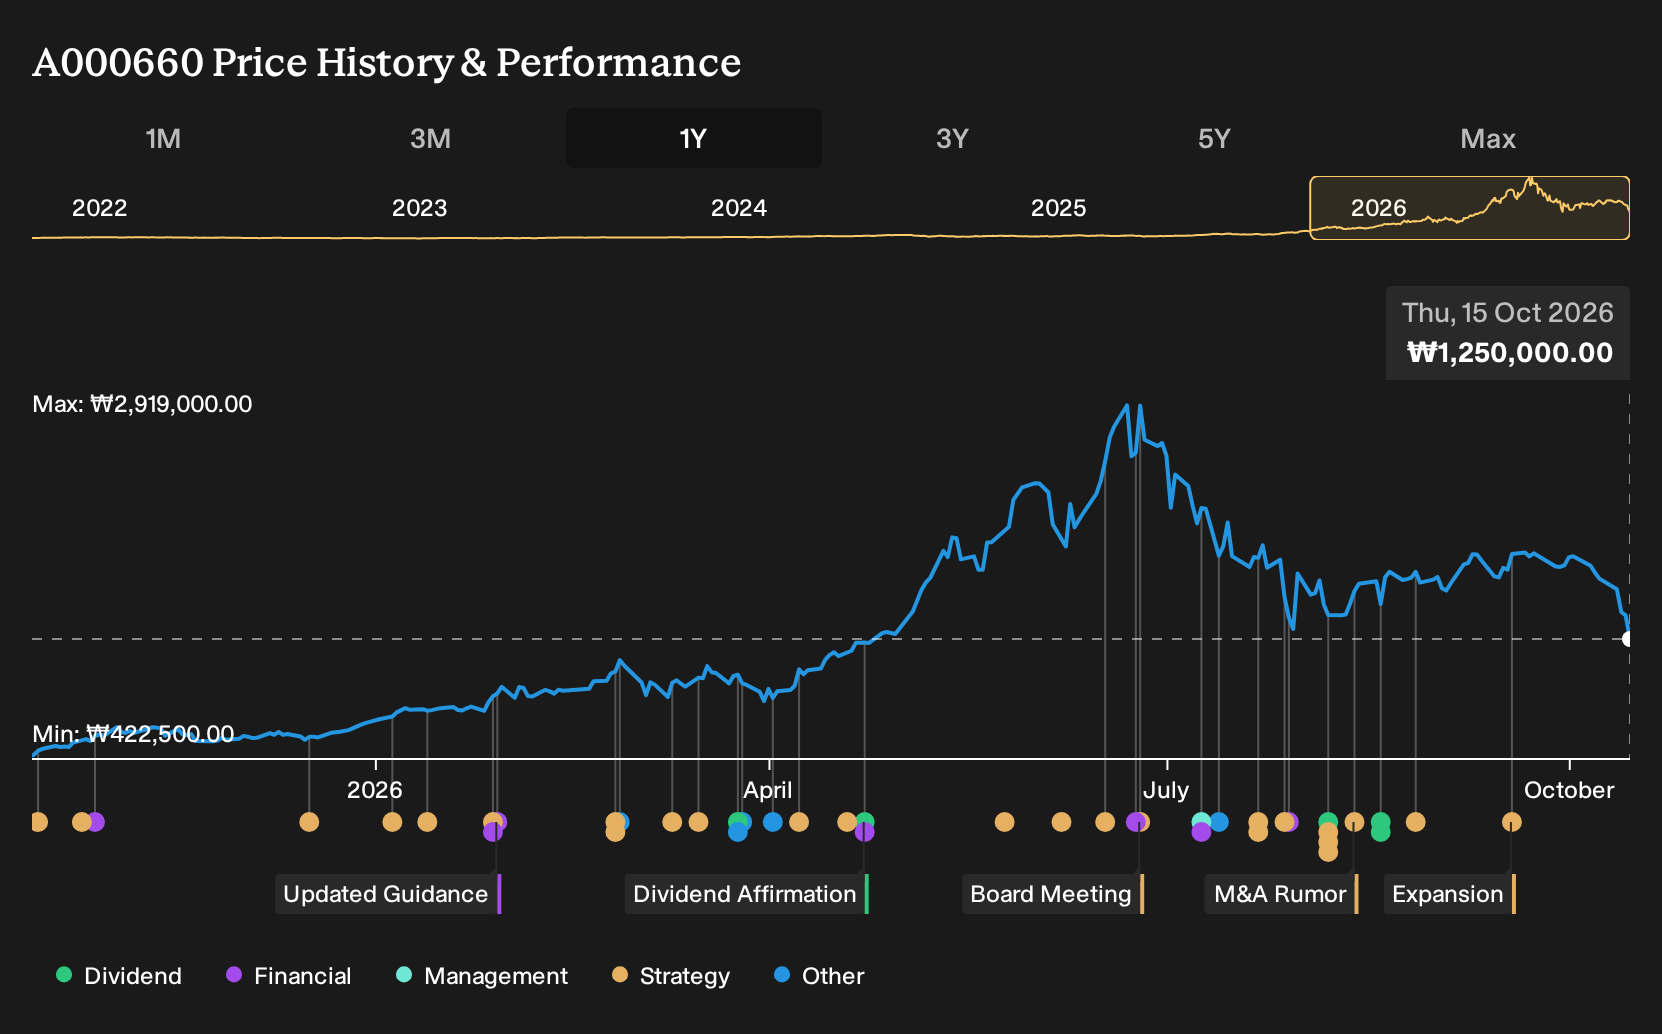Click the purple Financial dot above Updated Guidance
The height and width of the screenshot is (1034, 1662).
pyautogui.click(x=493, y=832)
